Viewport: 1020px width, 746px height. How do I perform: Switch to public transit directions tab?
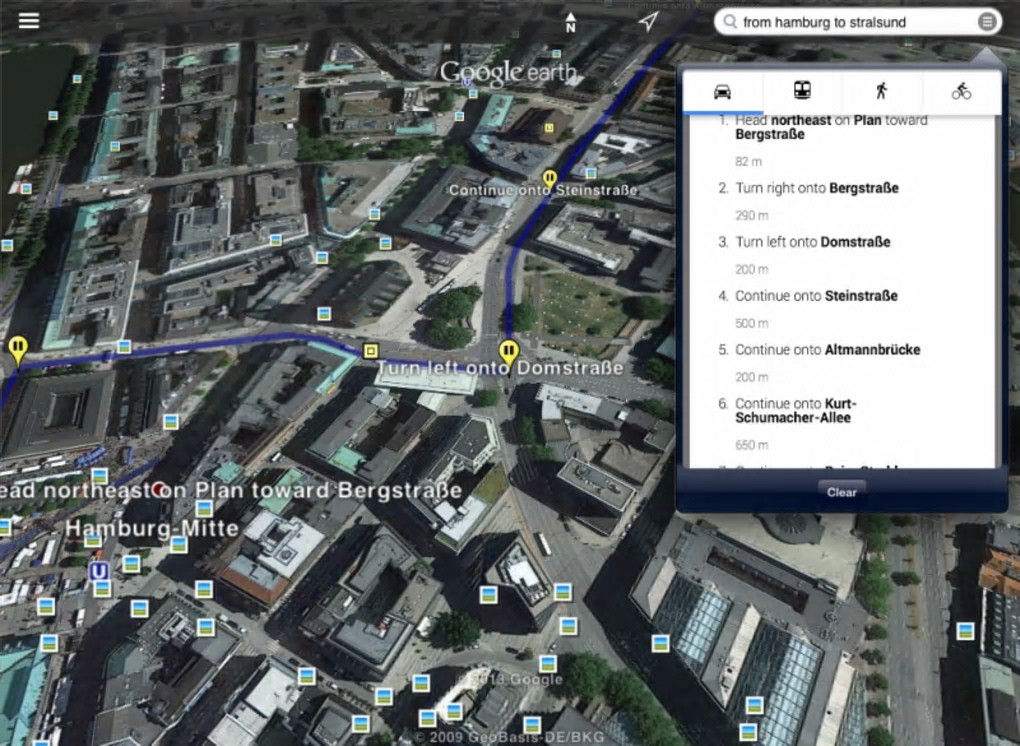tap(802, 92)
